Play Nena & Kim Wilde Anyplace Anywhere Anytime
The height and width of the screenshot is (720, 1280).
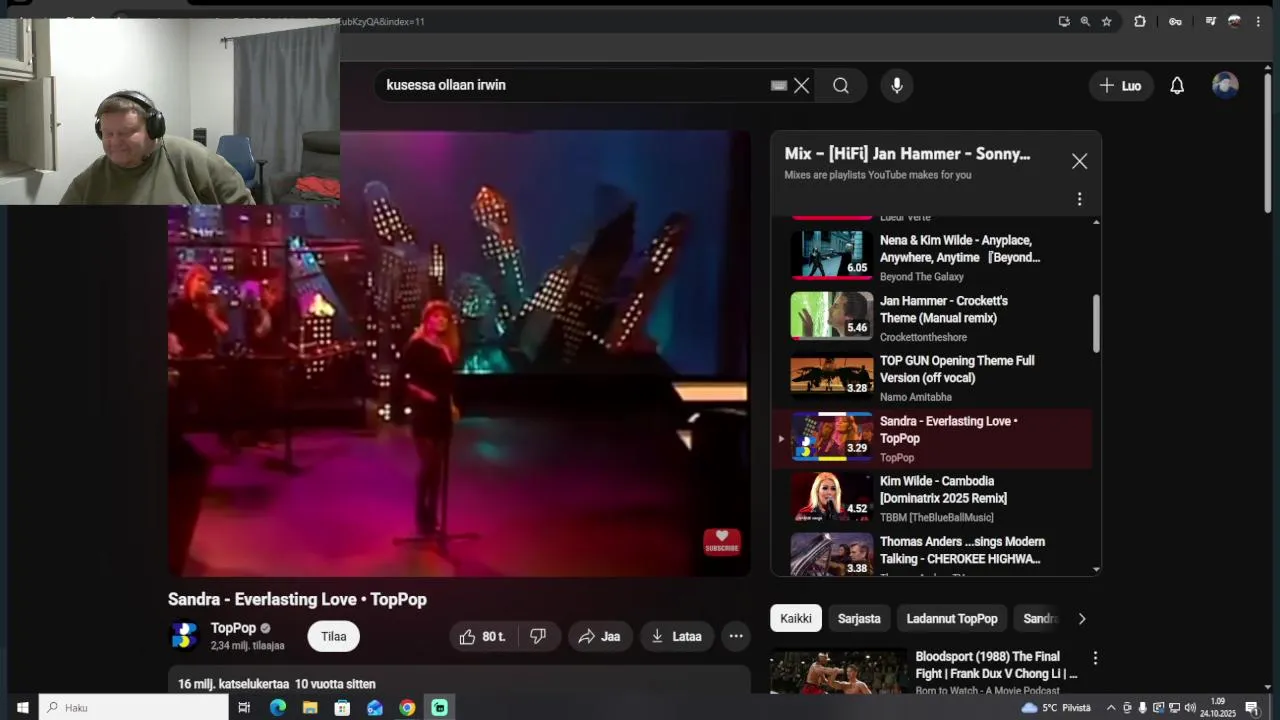pos(932,257)
